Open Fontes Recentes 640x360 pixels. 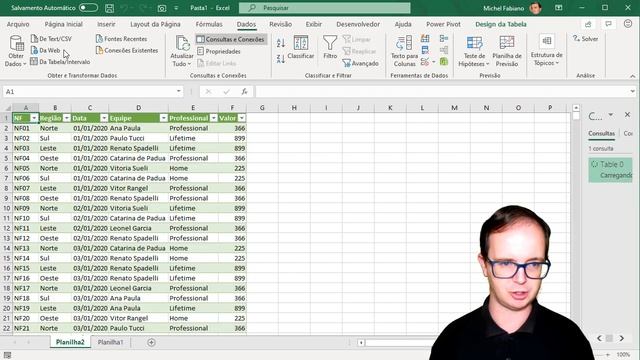click(x=121, y=39)
